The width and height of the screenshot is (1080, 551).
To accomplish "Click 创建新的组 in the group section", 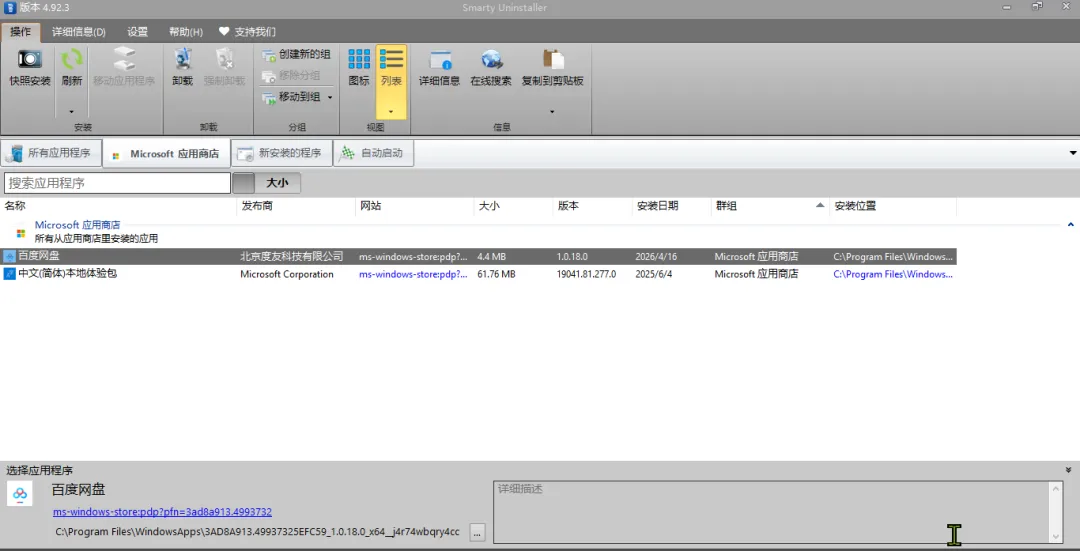I will pyautogui.click(x=296, y=54).
